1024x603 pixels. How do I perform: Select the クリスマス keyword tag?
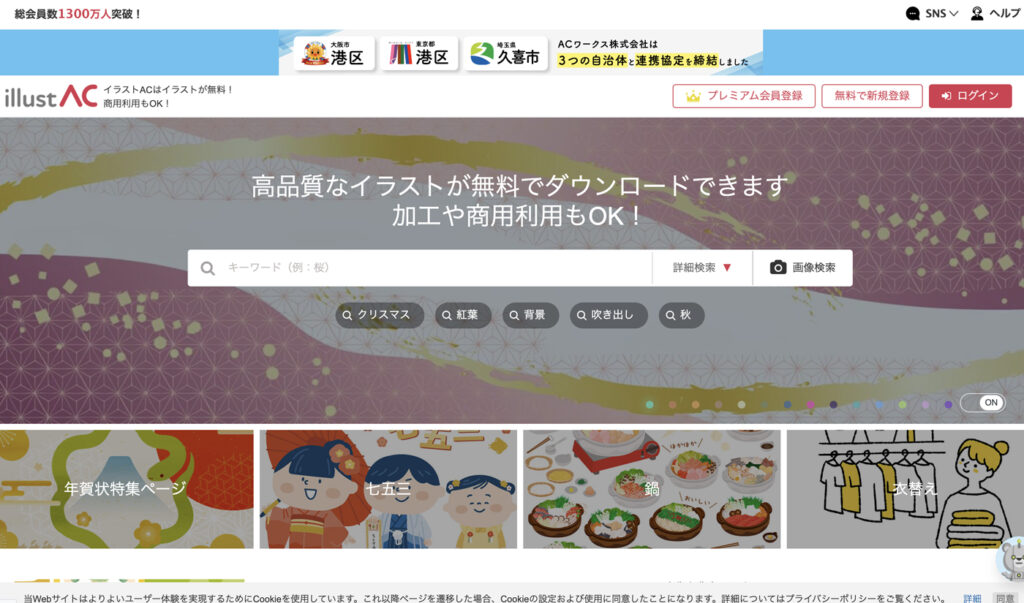point(379,315)
